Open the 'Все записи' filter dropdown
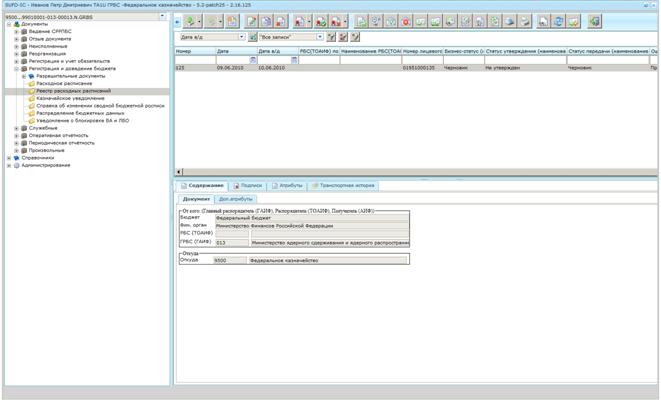The width and height of the screenshot is (661, 400). click(x=320, y=37)
